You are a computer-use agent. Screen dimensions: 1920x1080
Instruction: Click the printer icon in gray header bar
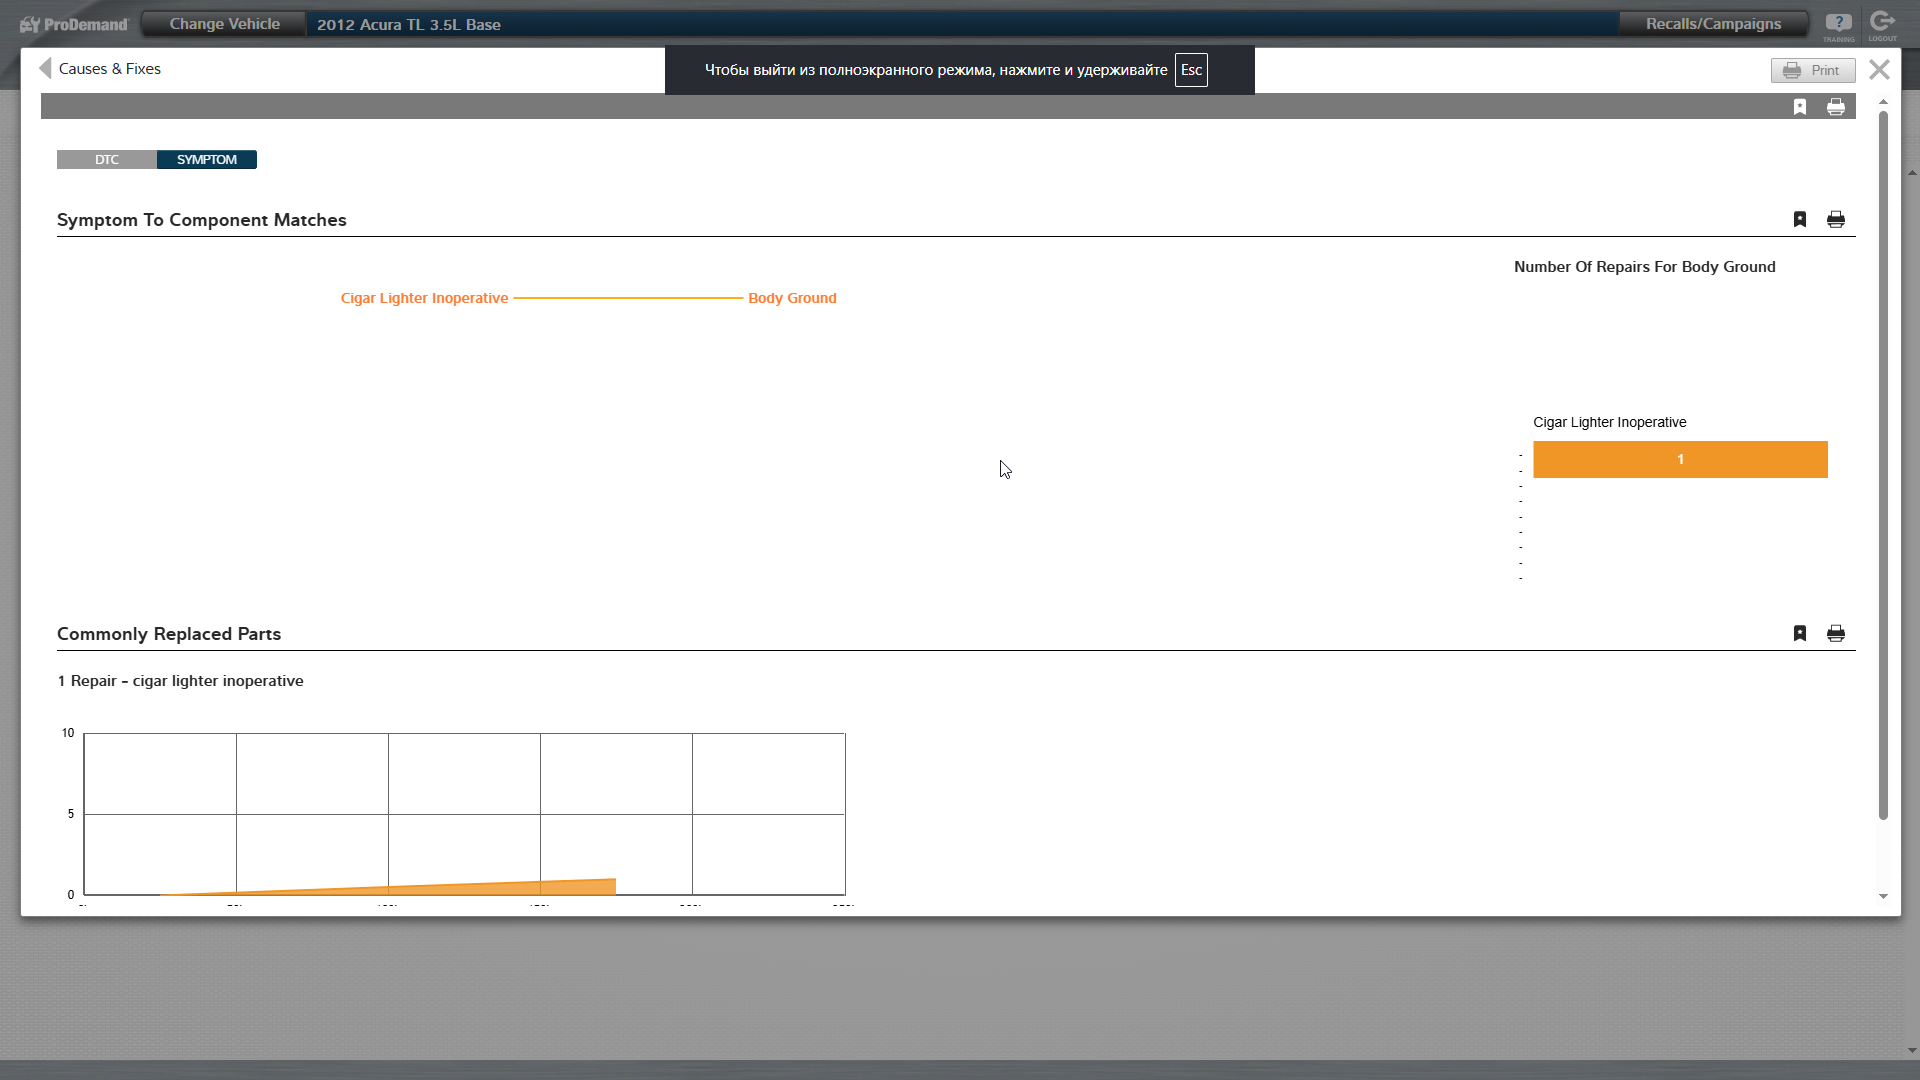[x=1836, y=107]
